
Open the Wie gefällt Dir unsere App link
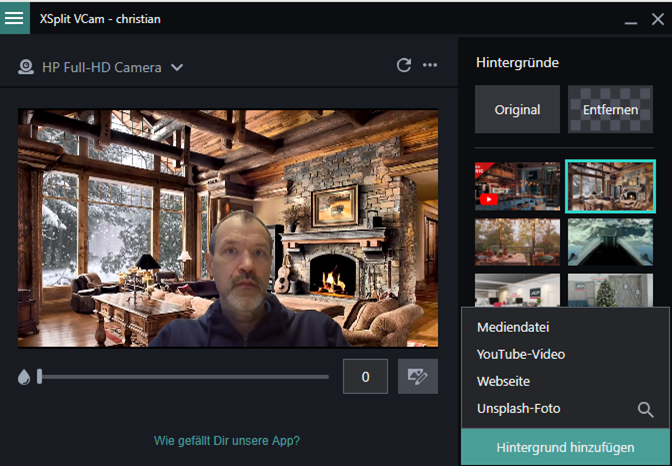(x=227, y=441)
